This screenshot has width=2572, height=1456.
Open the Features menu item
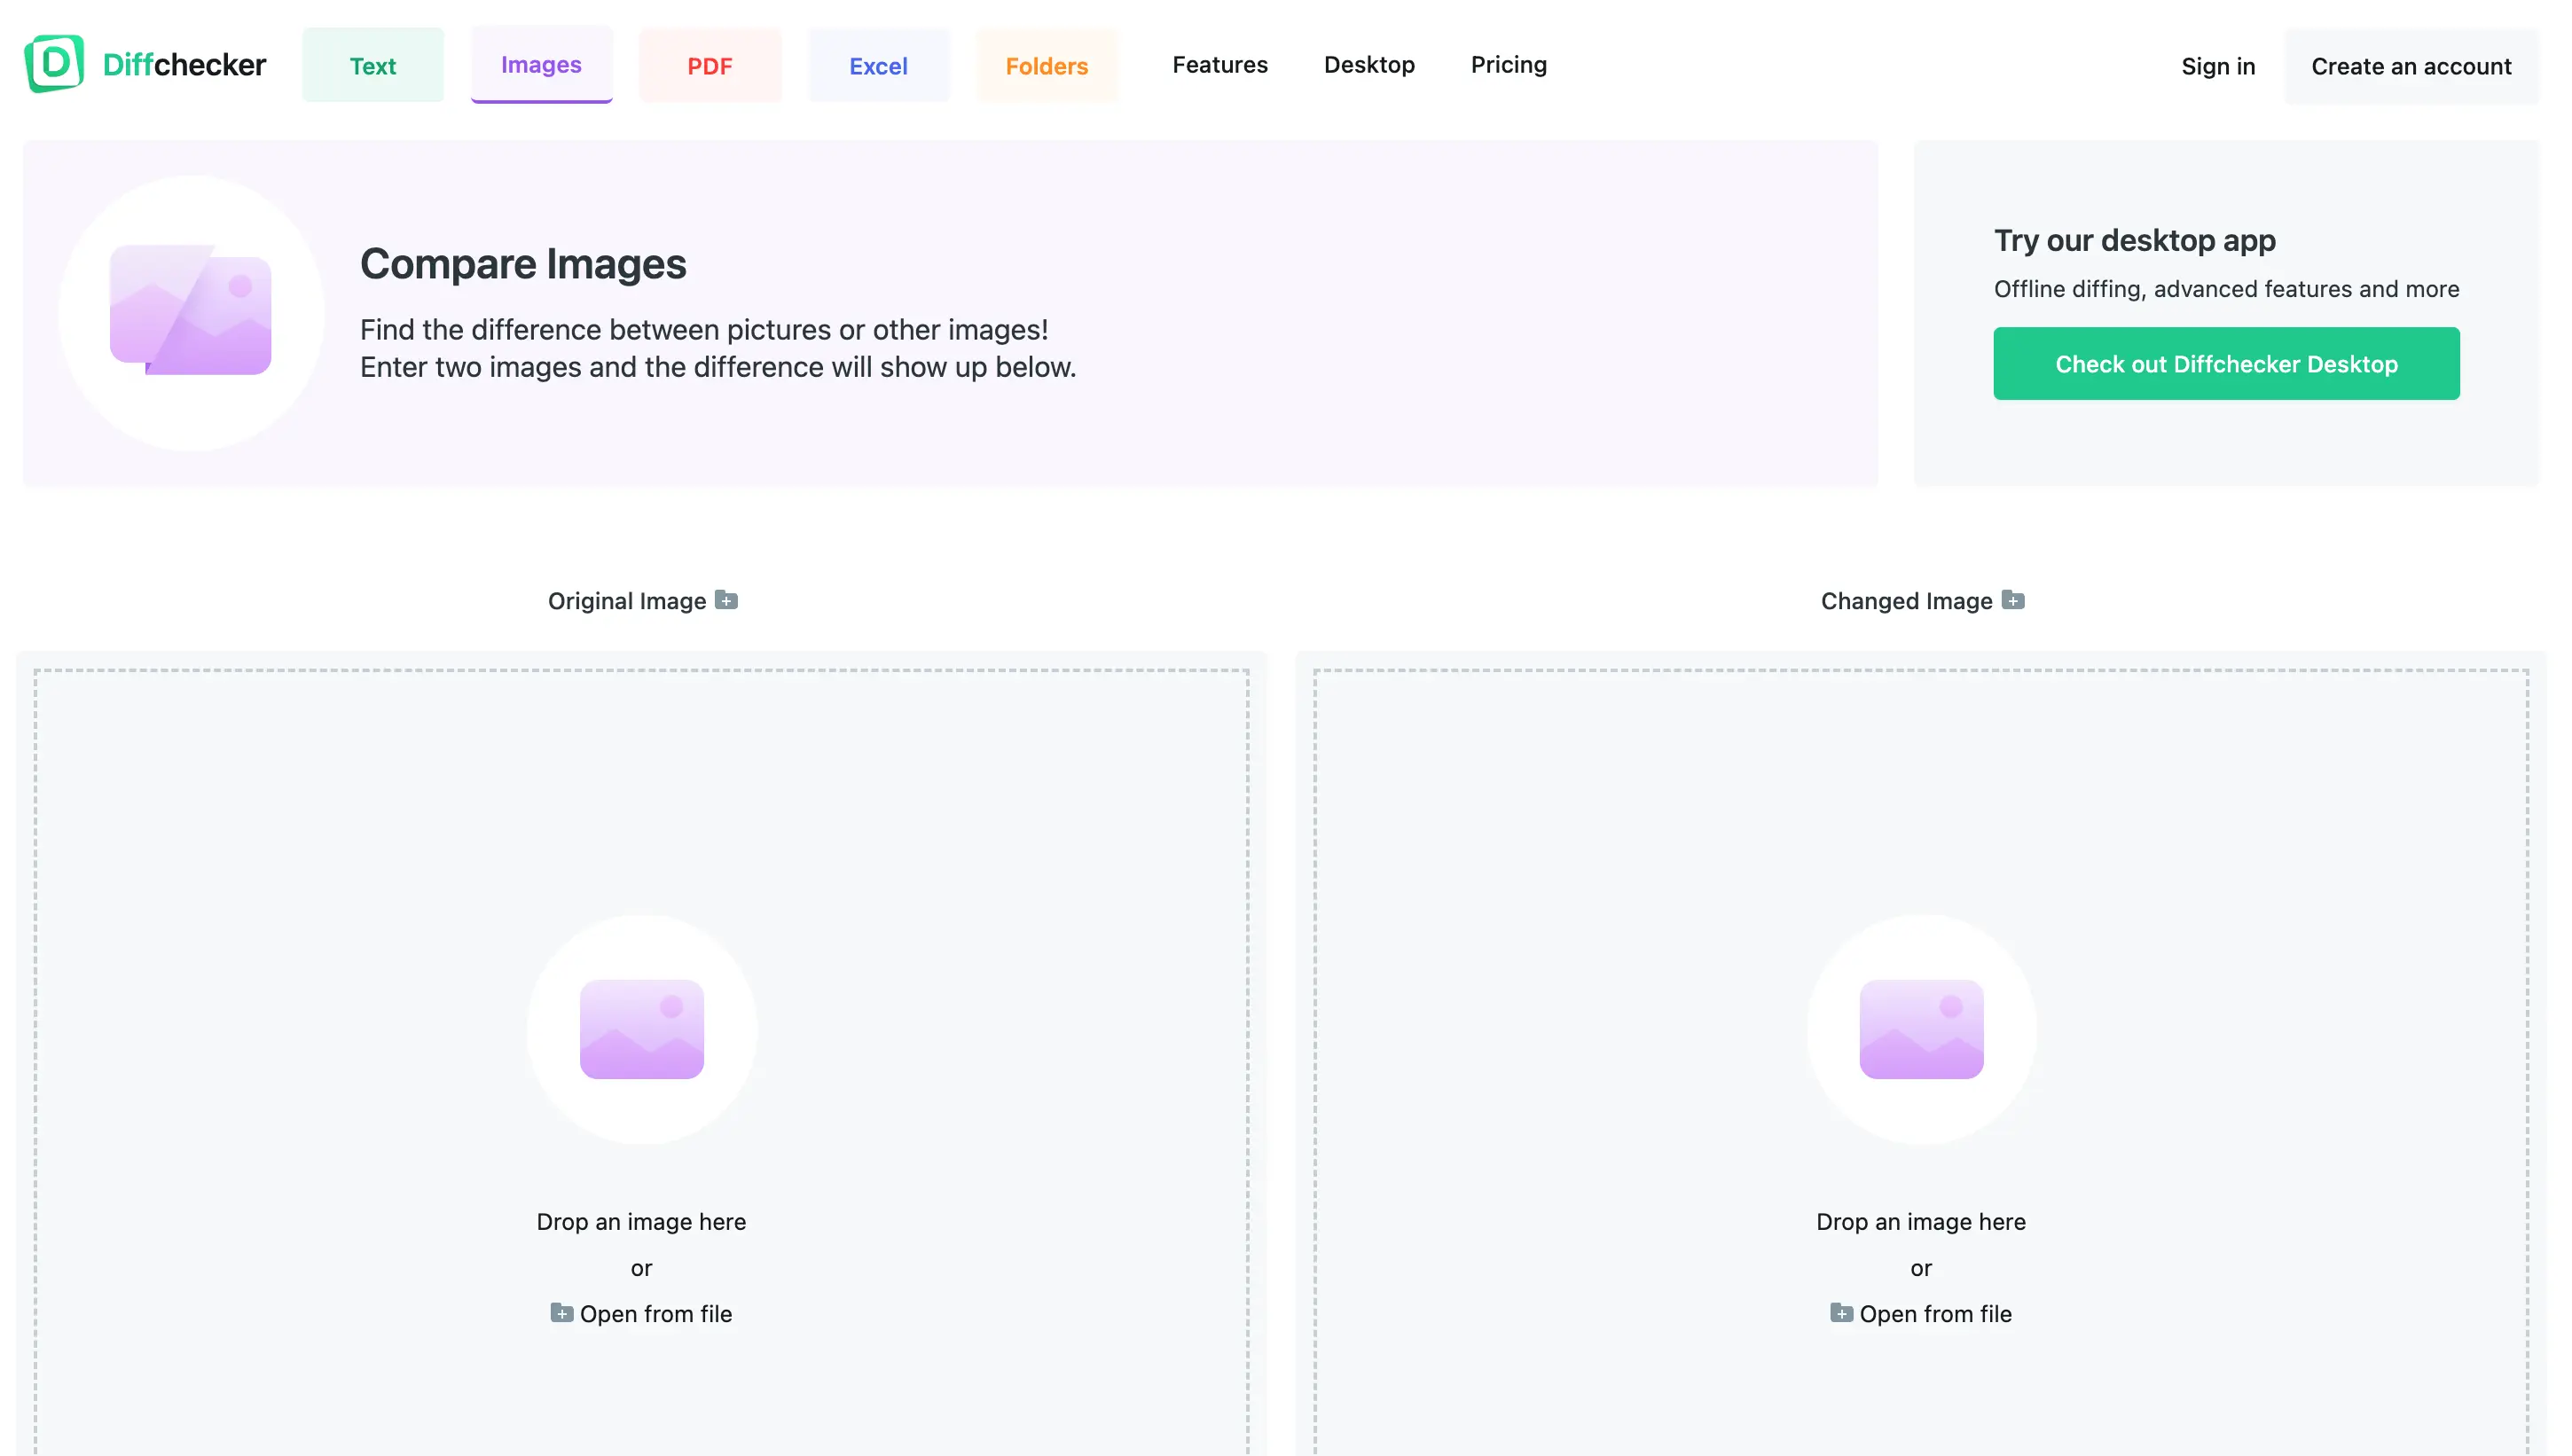[x=1219, y=65]
